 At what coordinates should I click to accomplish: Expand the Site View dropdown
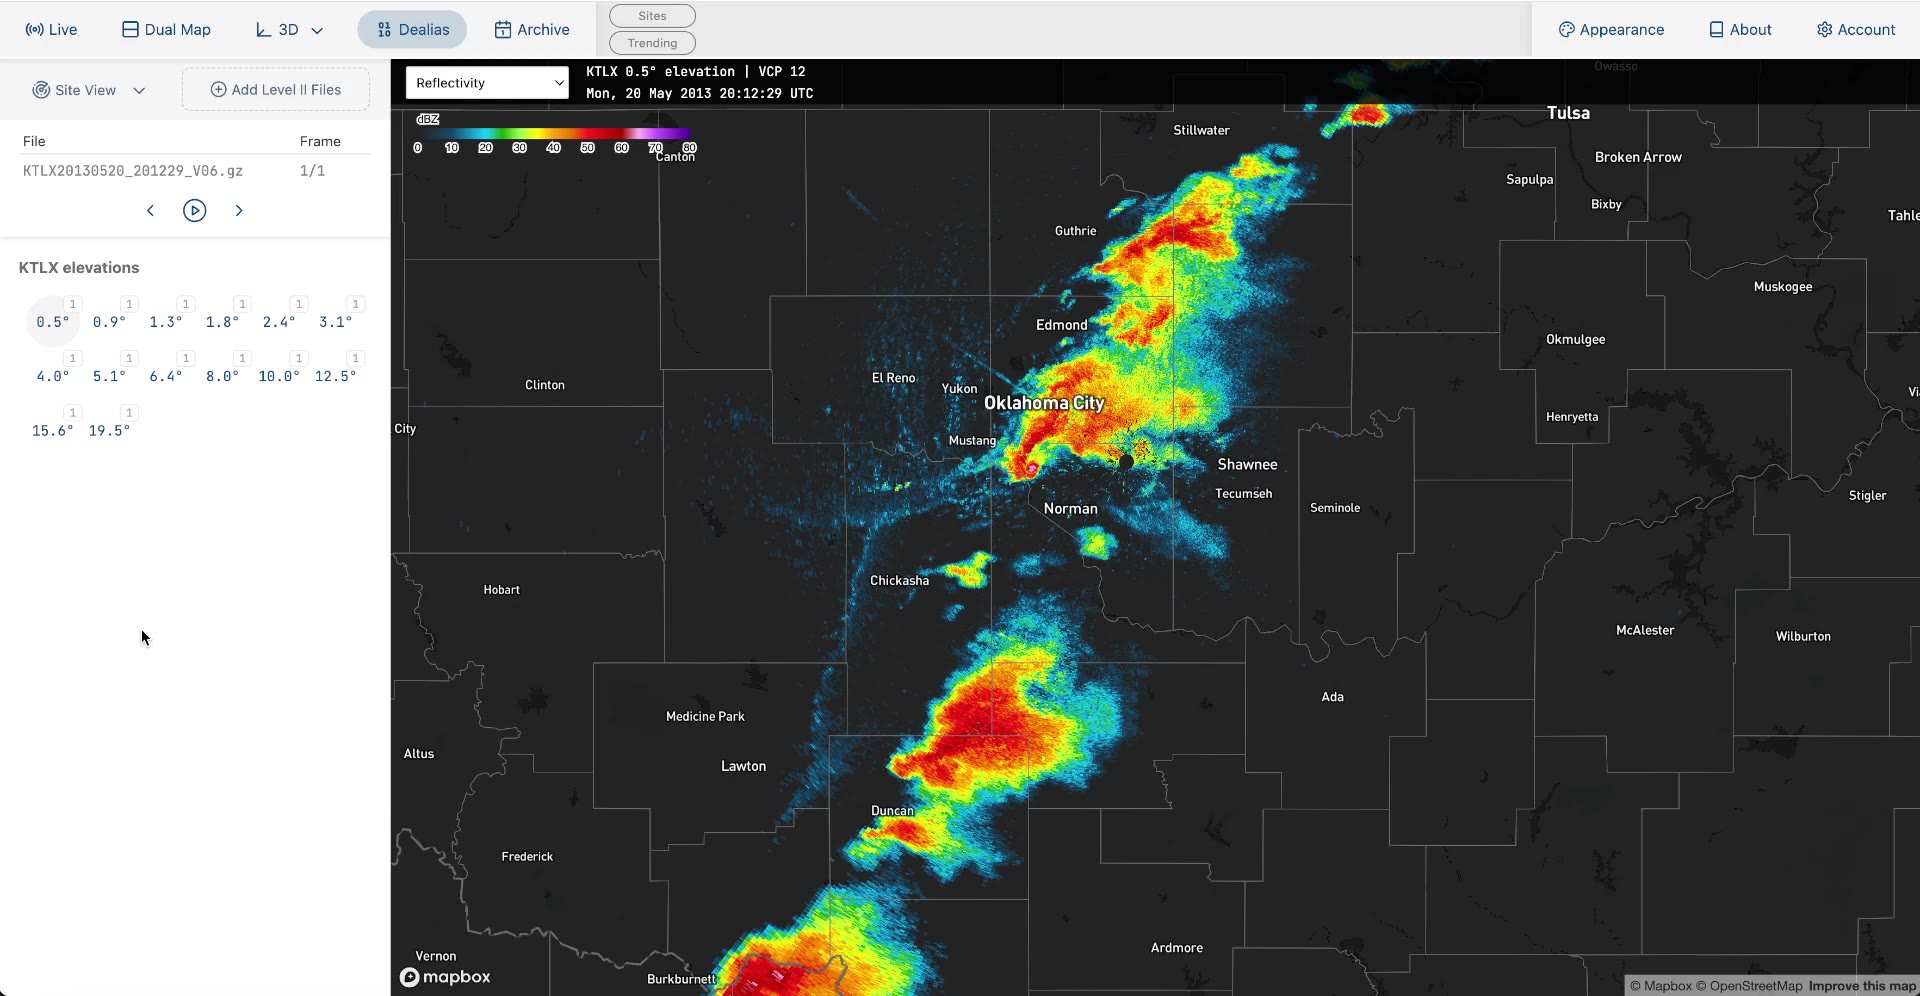pyautogui.click(x=89, y=90)
